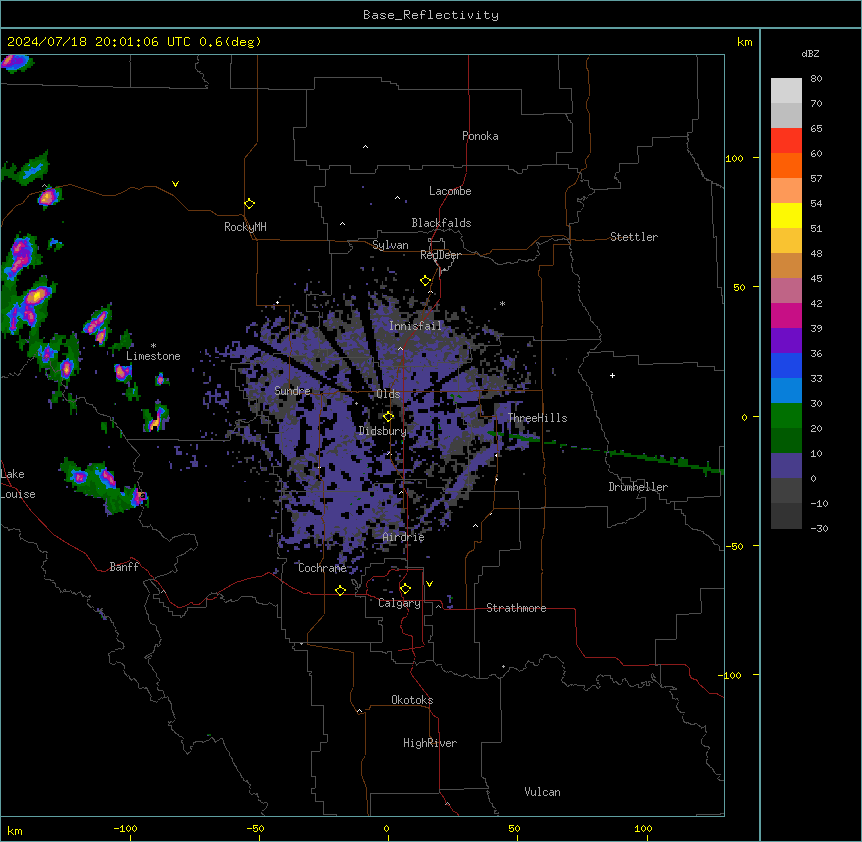862x842 pixels.
Task: Click the Ponoka city label
Action: pyautogui.click(x=480, y=136)
